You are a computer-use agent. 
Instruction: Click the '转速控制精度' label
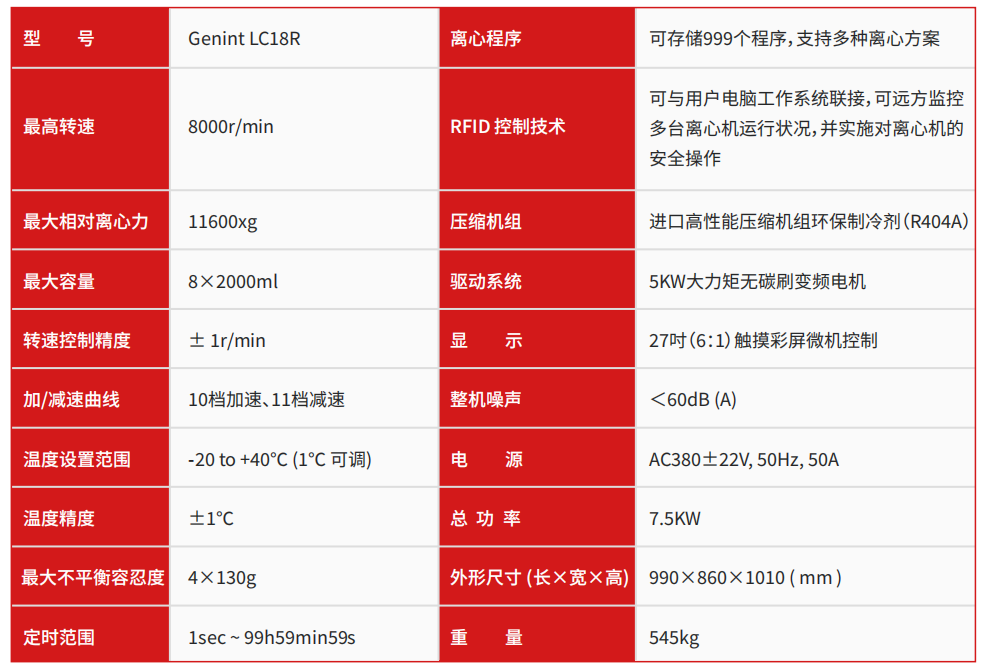77,340
